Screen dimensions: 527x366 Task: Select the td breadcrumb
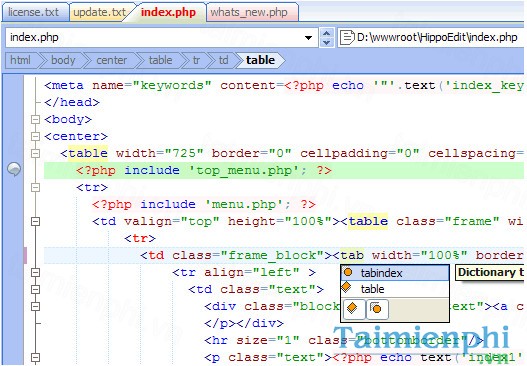point(224,60)
